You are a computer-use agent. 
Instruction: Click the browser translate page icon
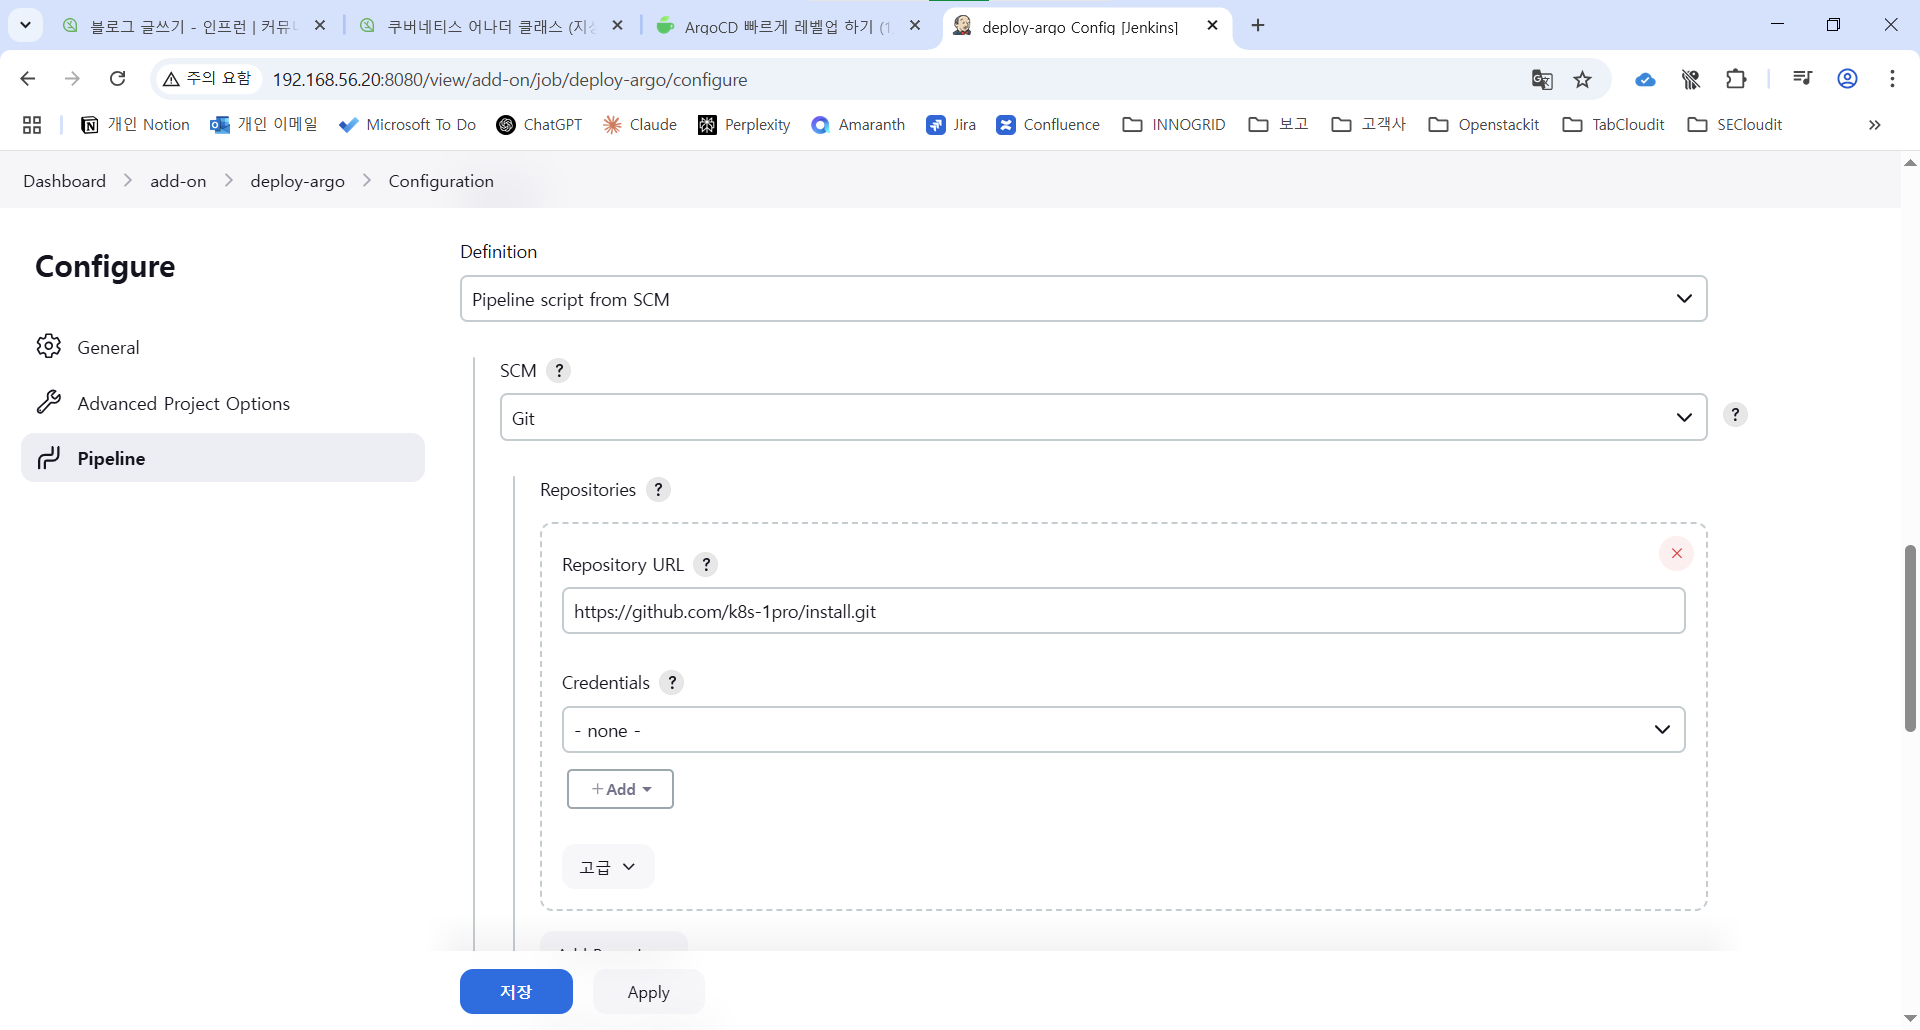point(1541,80)
